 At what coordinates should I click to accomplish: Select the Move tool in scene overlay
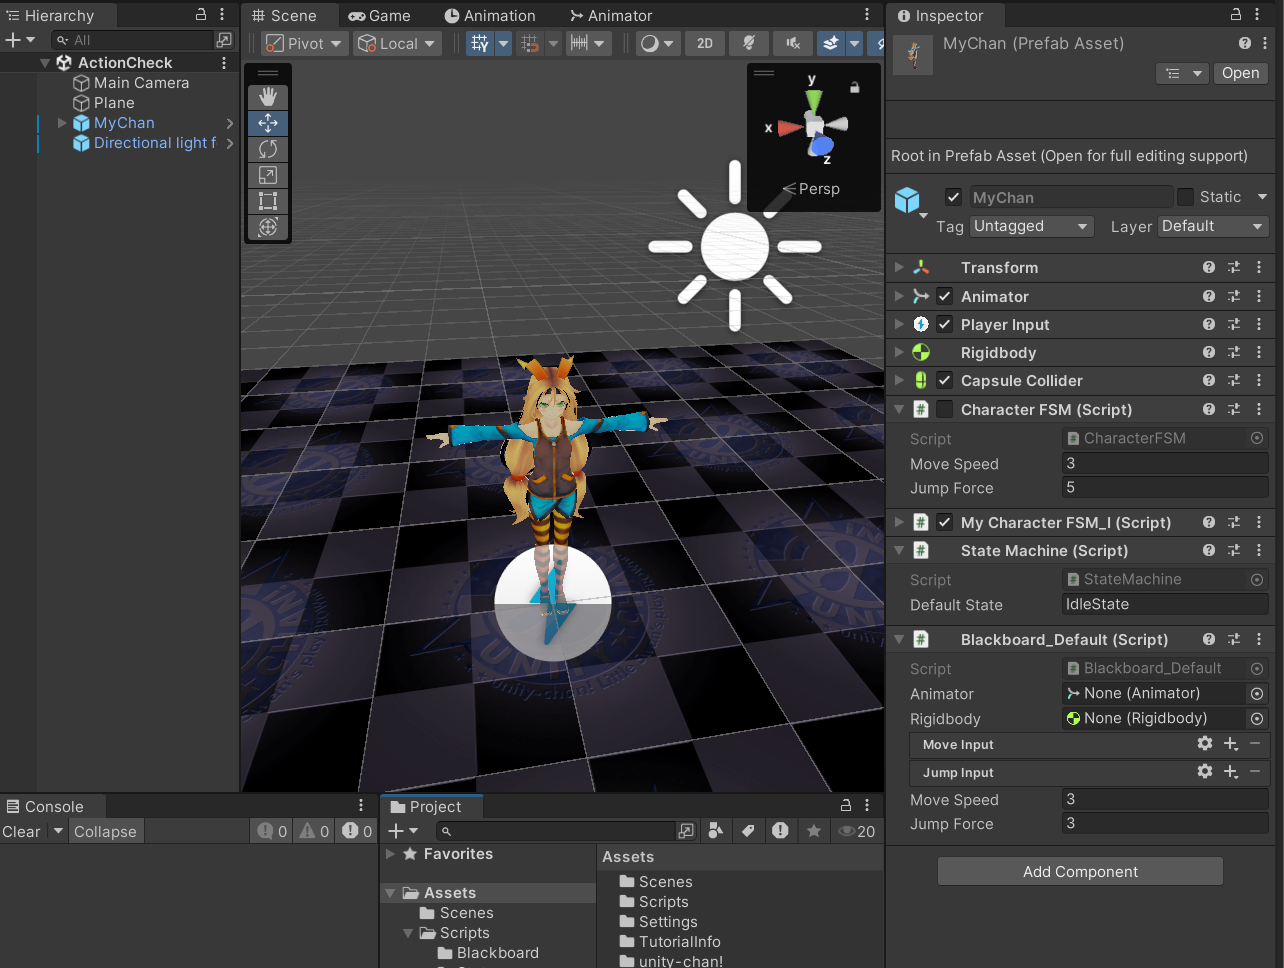[268, 123]
